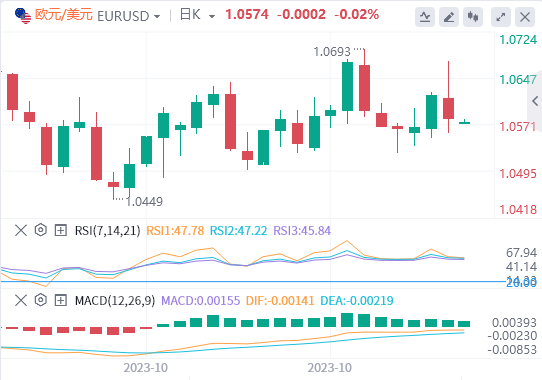Click the RSI3:45.84 value
Screen dimensions: 542x380
coord(302,231)
